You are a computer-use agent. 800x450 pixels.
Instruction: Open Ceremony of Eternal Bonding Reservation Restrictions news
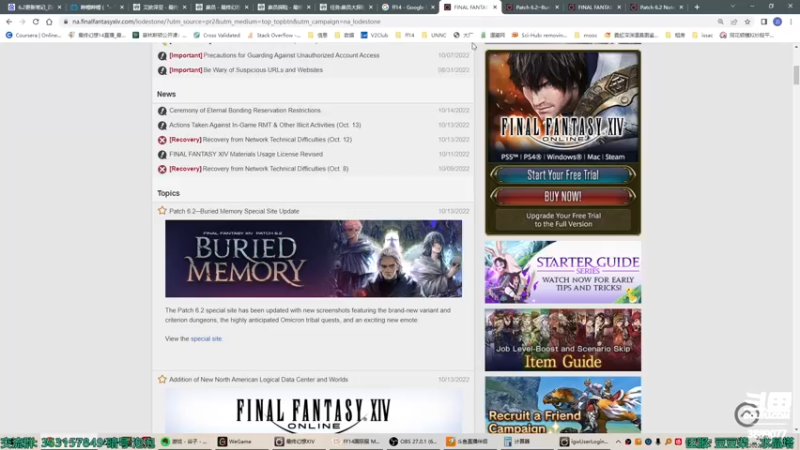pyautogui.click(x=245, y=110)
